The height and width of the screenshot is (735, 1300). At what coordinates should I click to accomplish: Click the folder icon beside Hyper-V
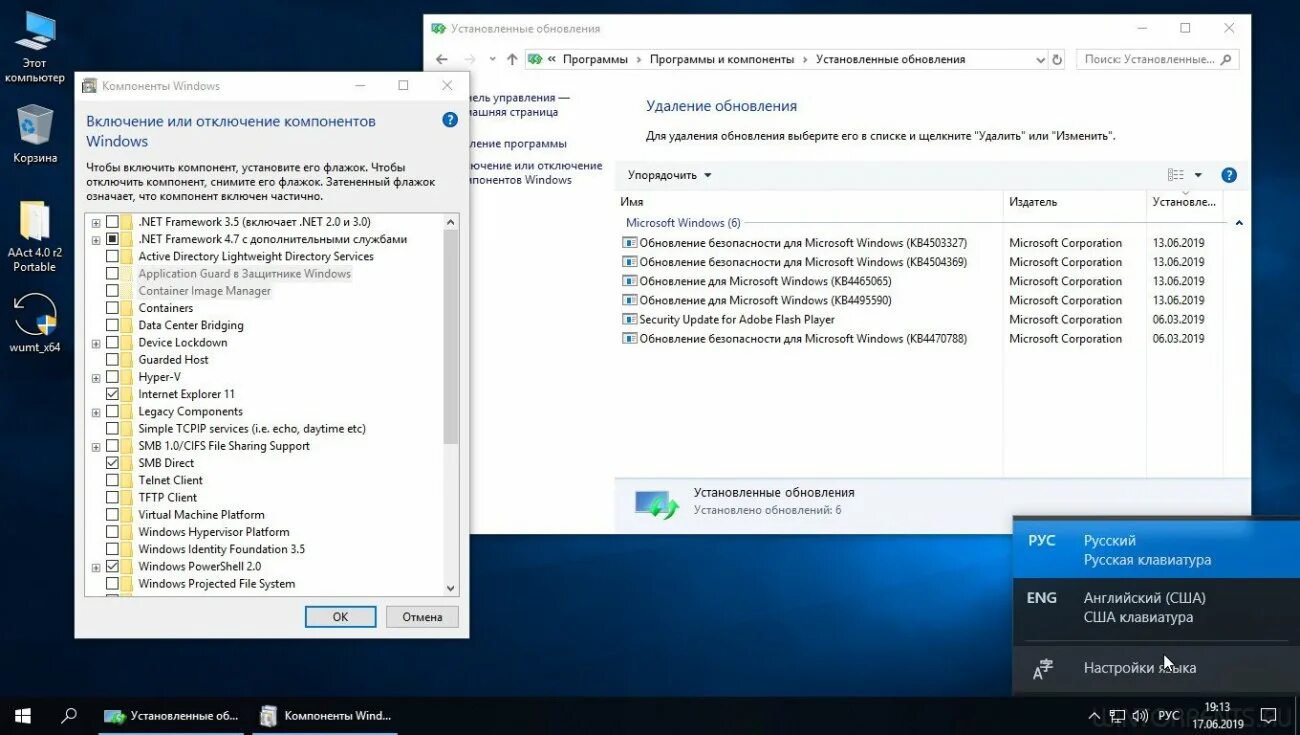(126, 377)
